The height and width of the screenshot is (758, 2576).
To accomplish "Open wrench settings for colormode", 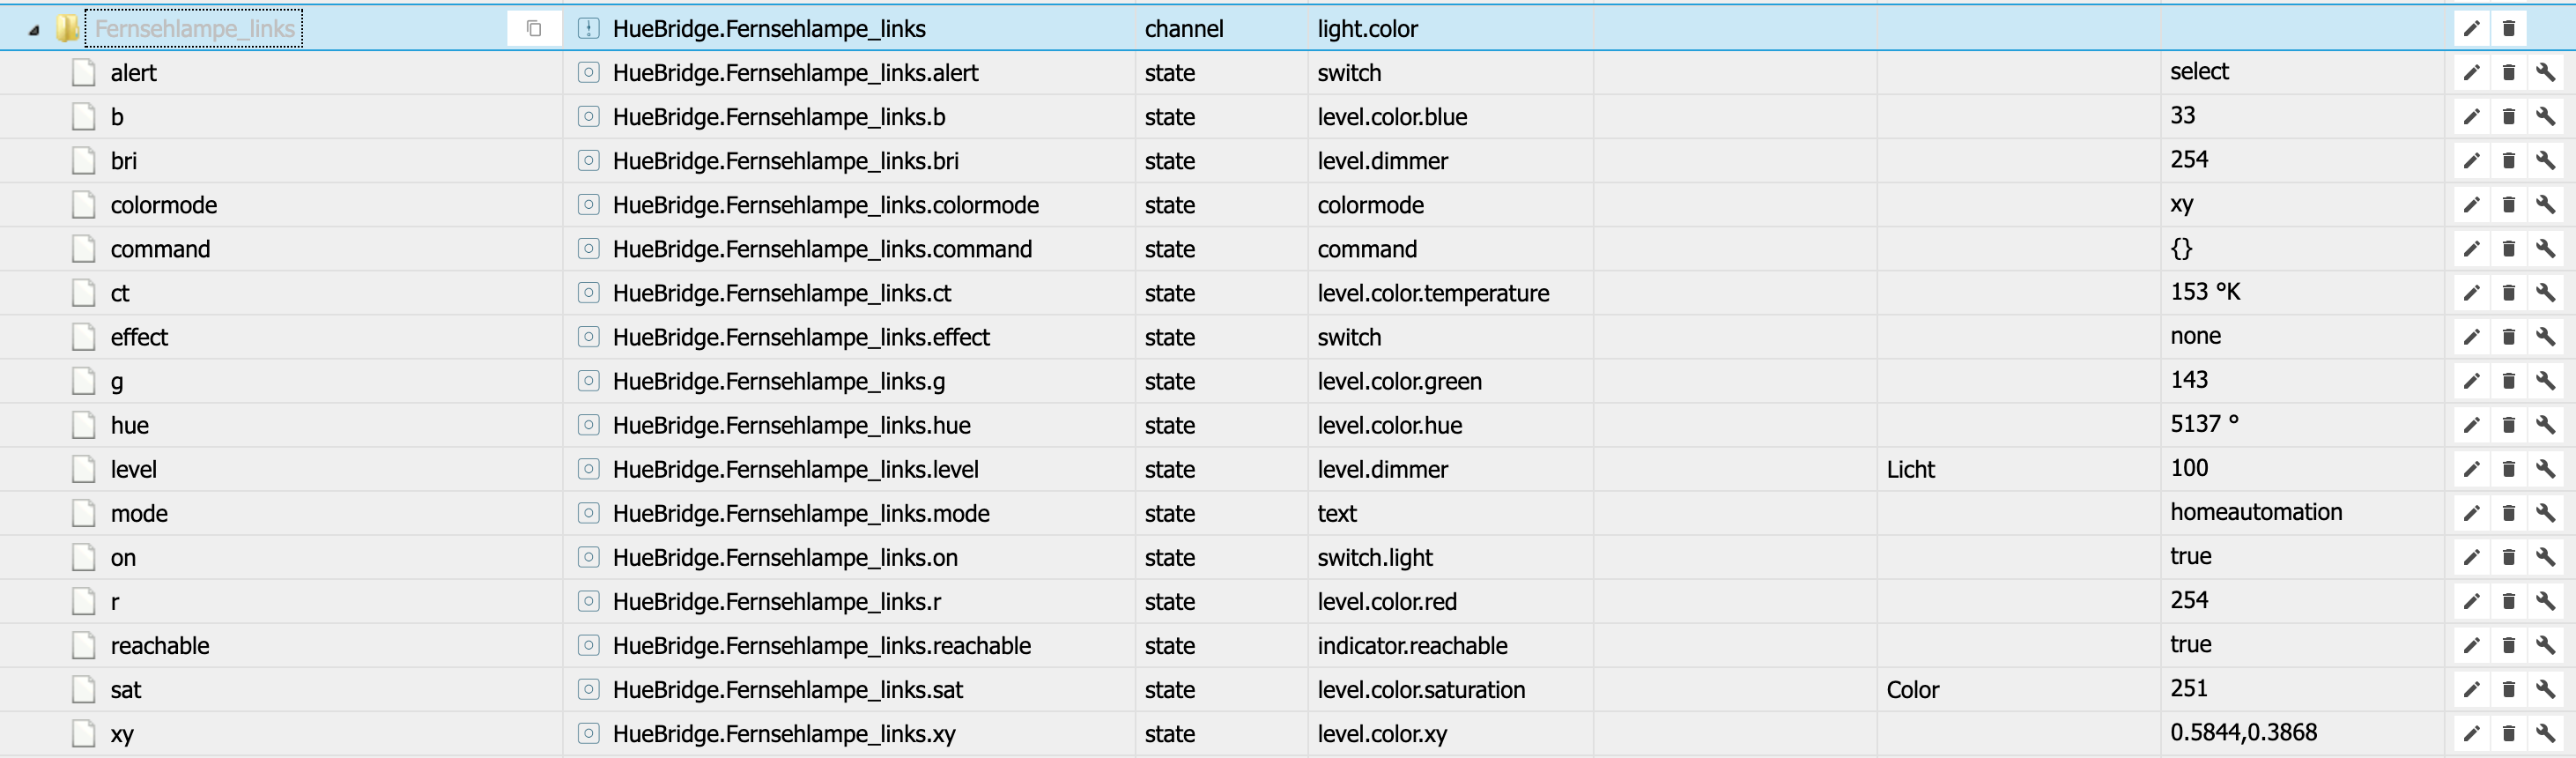I will [2545, 205].
